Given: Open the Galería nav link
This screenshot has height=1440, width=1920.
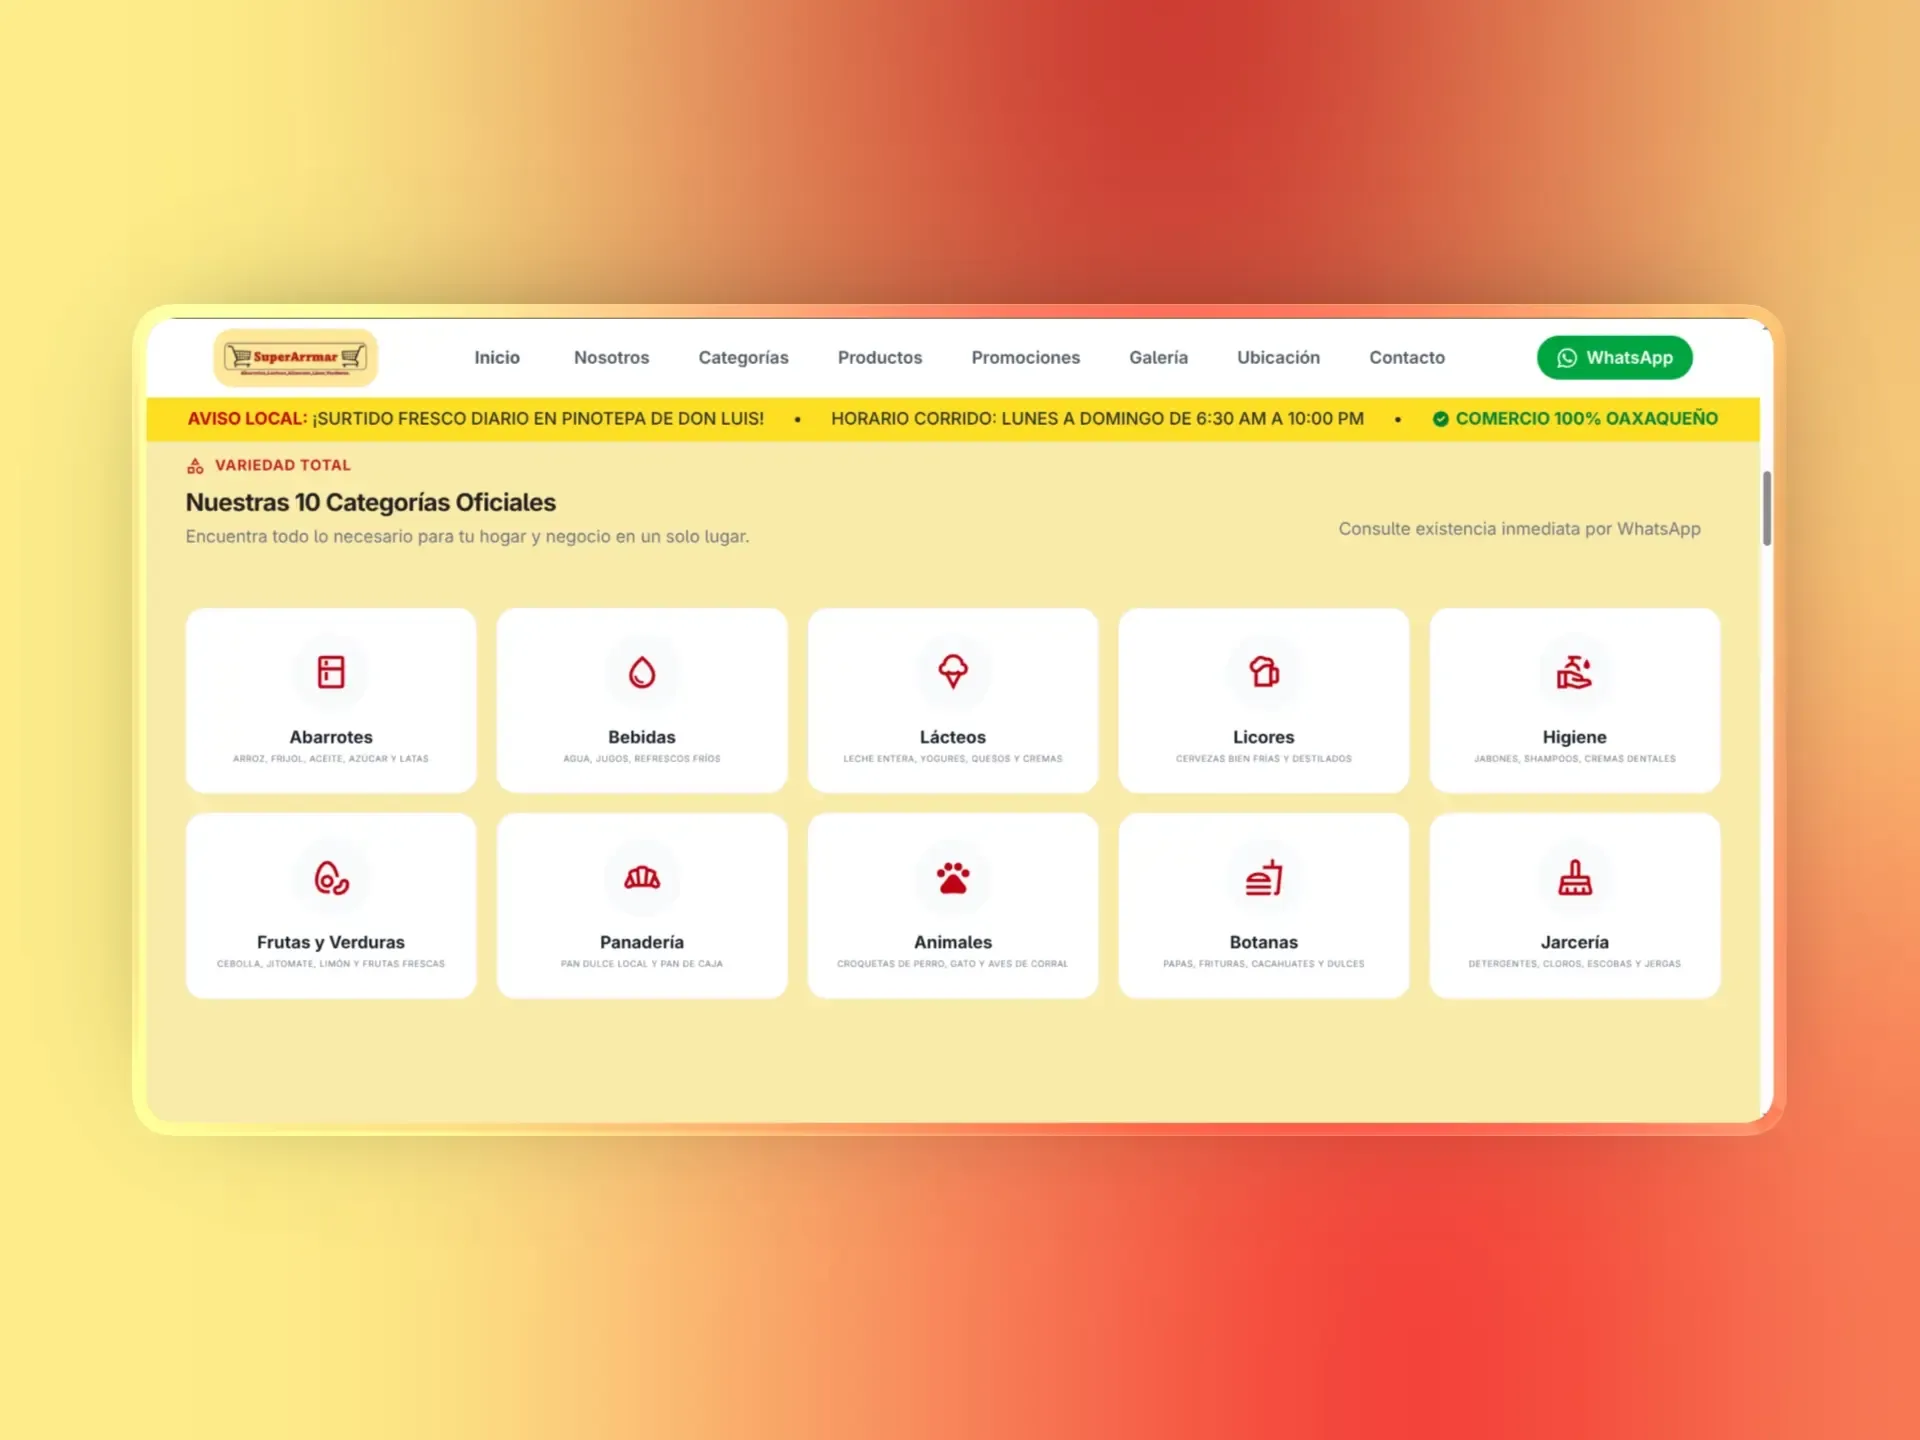Looking at the screenshot, I should point(1158,357).
